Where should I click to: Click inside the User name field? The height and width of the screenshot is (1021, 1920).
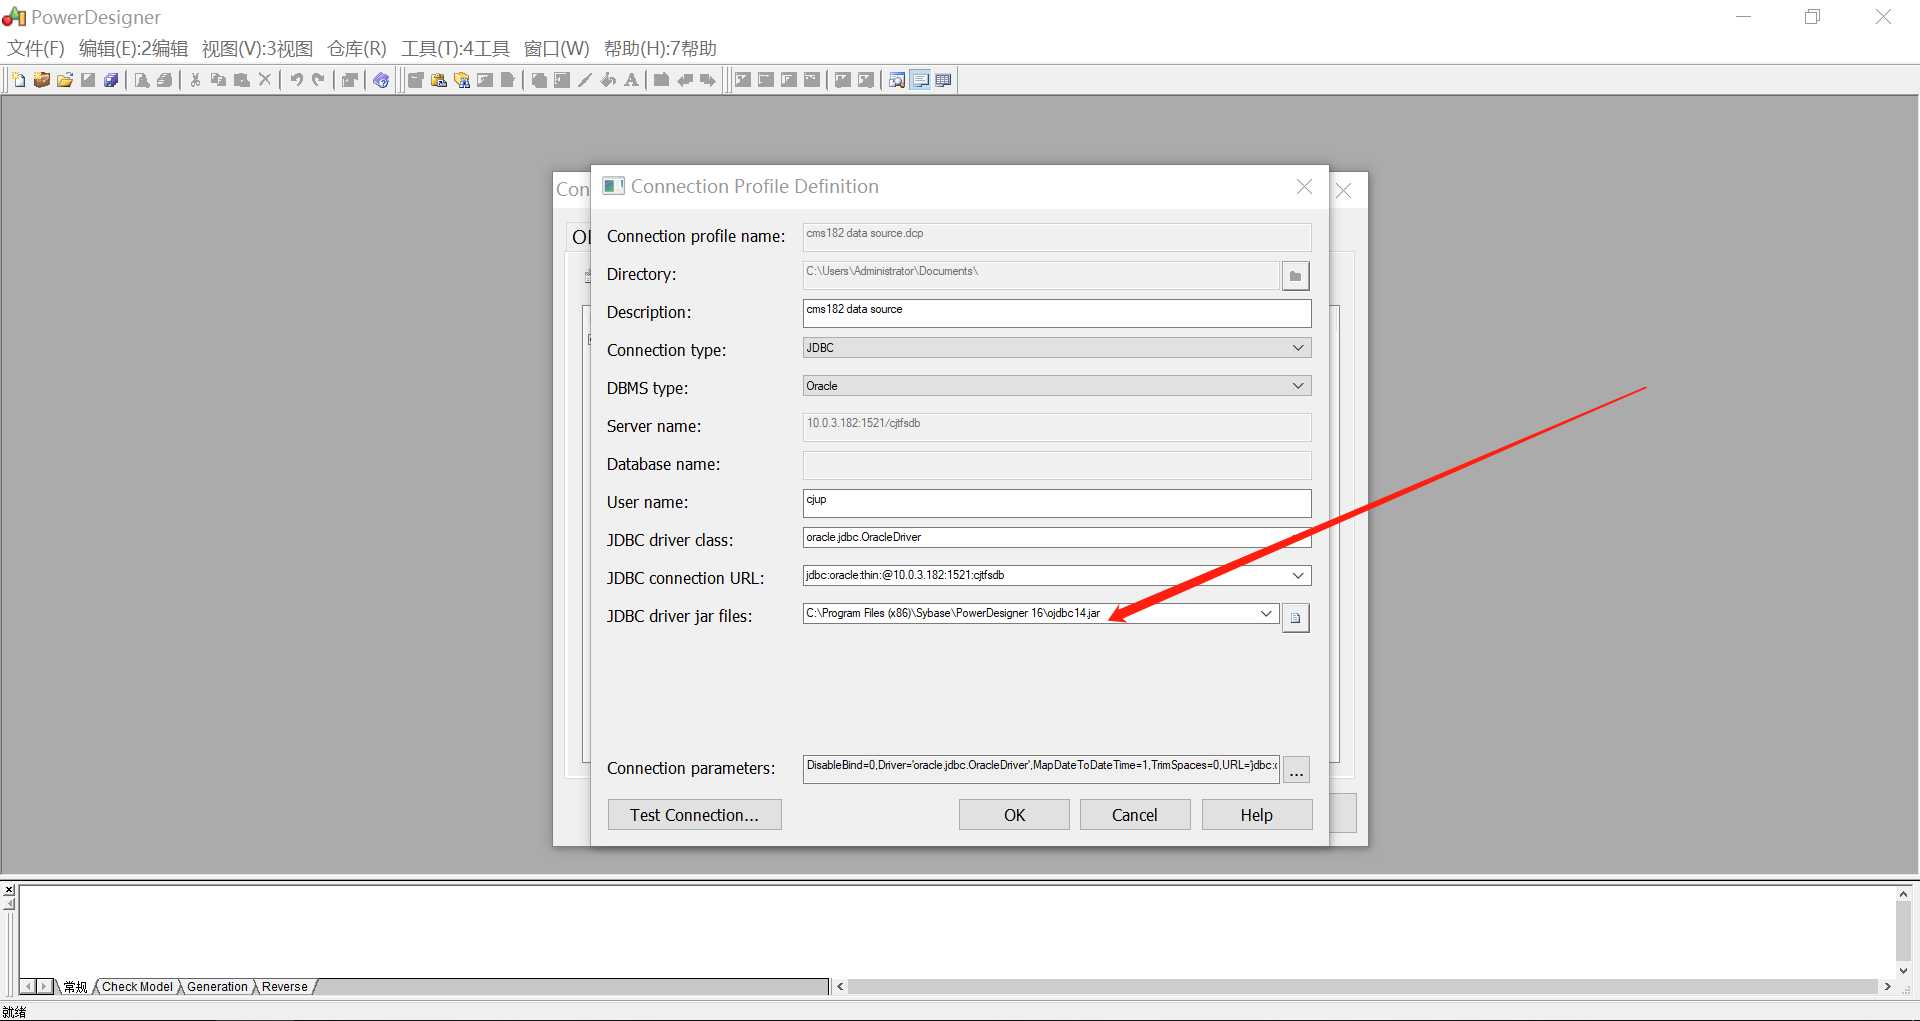[x=1056, y=503]
